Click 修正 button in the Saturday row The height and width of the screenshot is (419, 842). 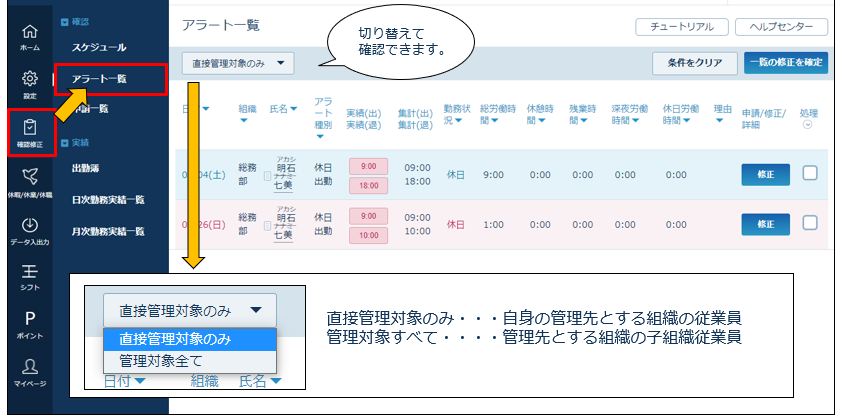click(765, 175)
